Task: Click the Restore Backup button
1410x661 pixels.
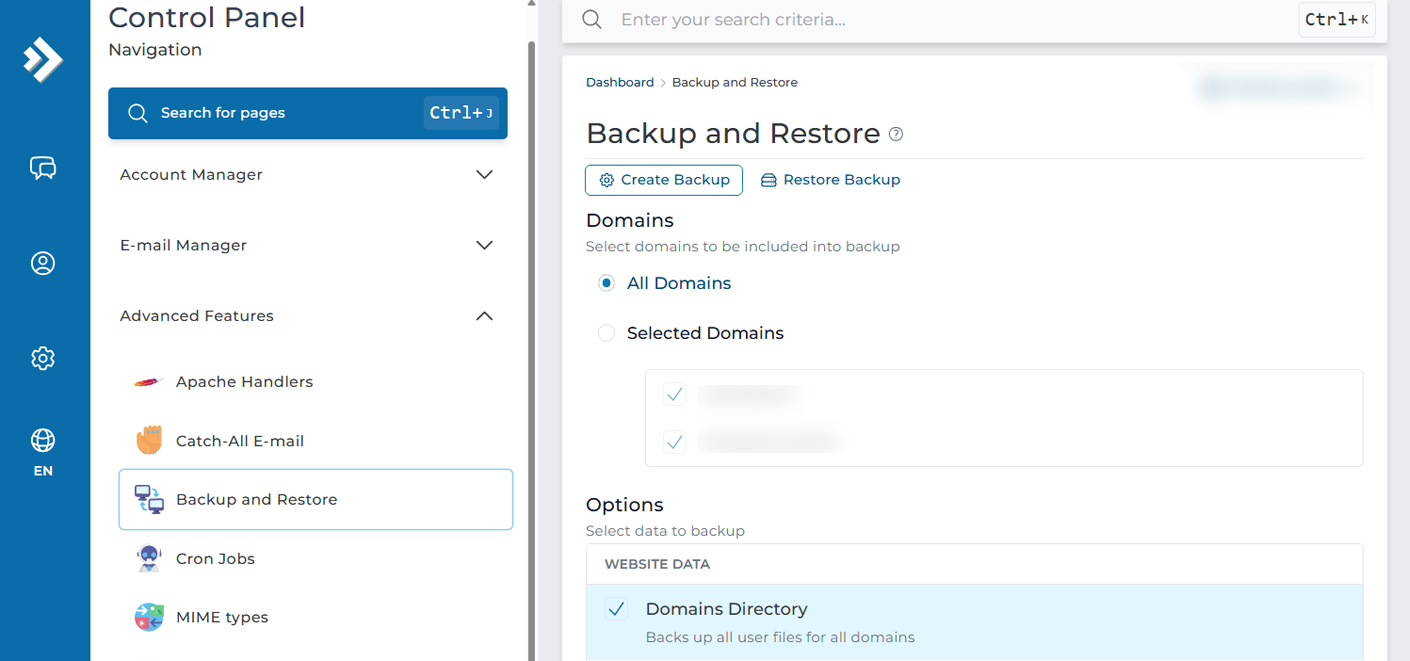Action: (830, 180)
